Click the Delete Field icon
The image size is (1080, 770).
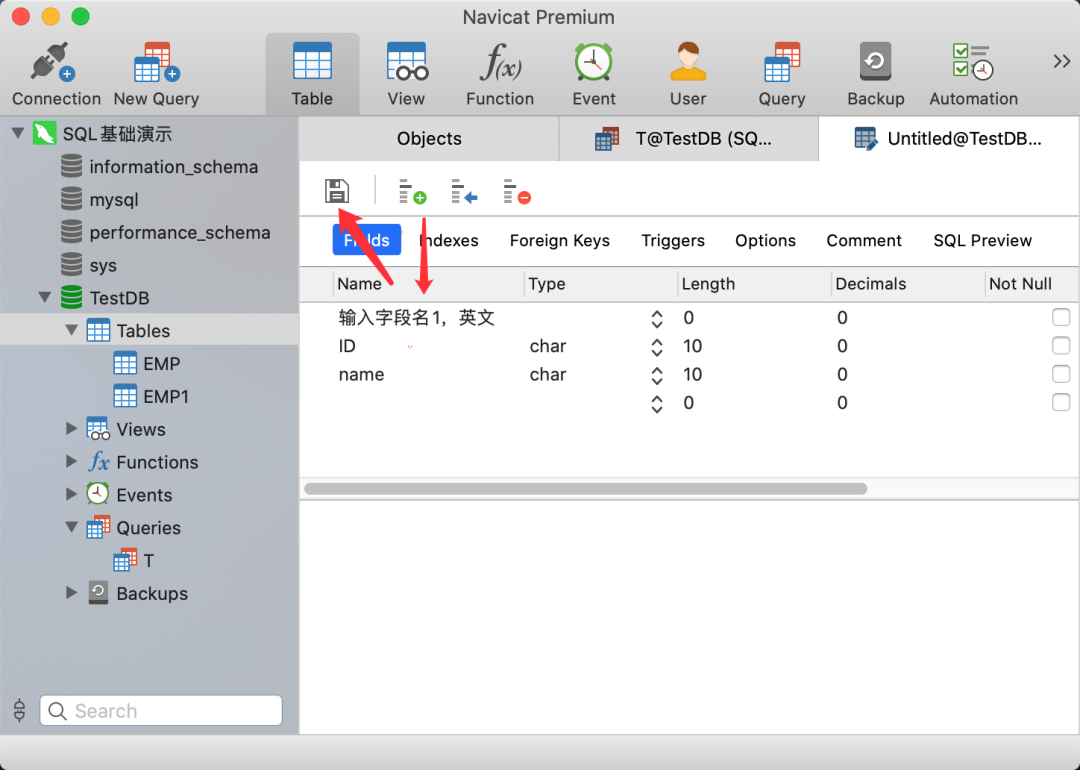pyautogui.click(x=516, y=191)
